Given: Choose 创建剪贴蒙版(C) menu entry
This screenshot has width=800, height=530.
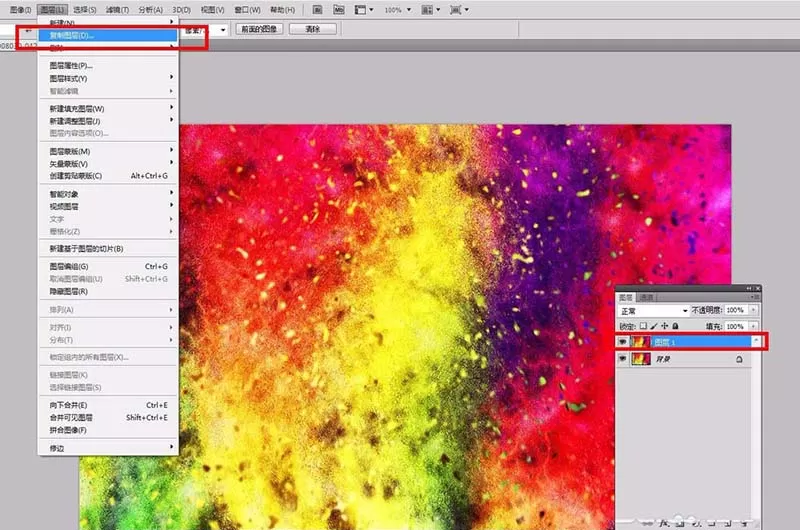Looking at the screenshot, I should [108, 175].
